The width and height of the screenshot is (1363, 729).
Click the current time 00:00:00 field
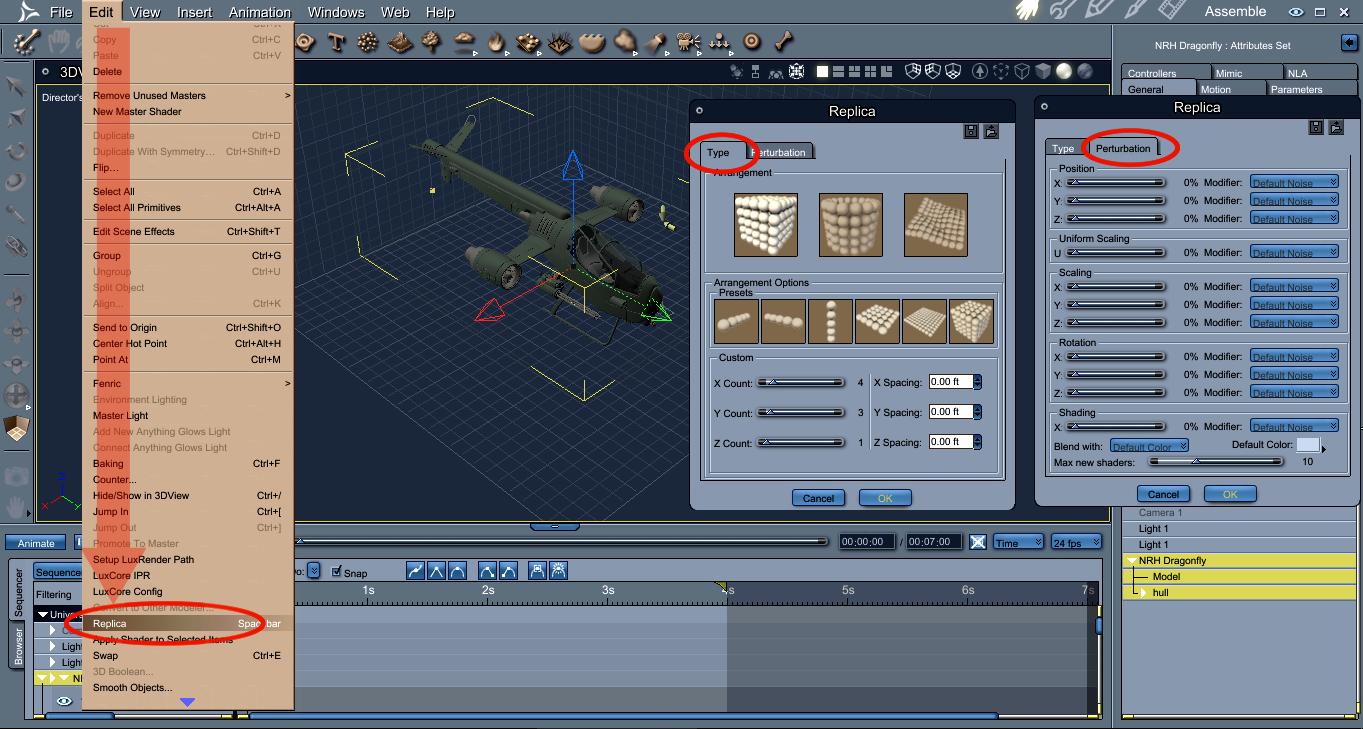click(x=866, y=542)
